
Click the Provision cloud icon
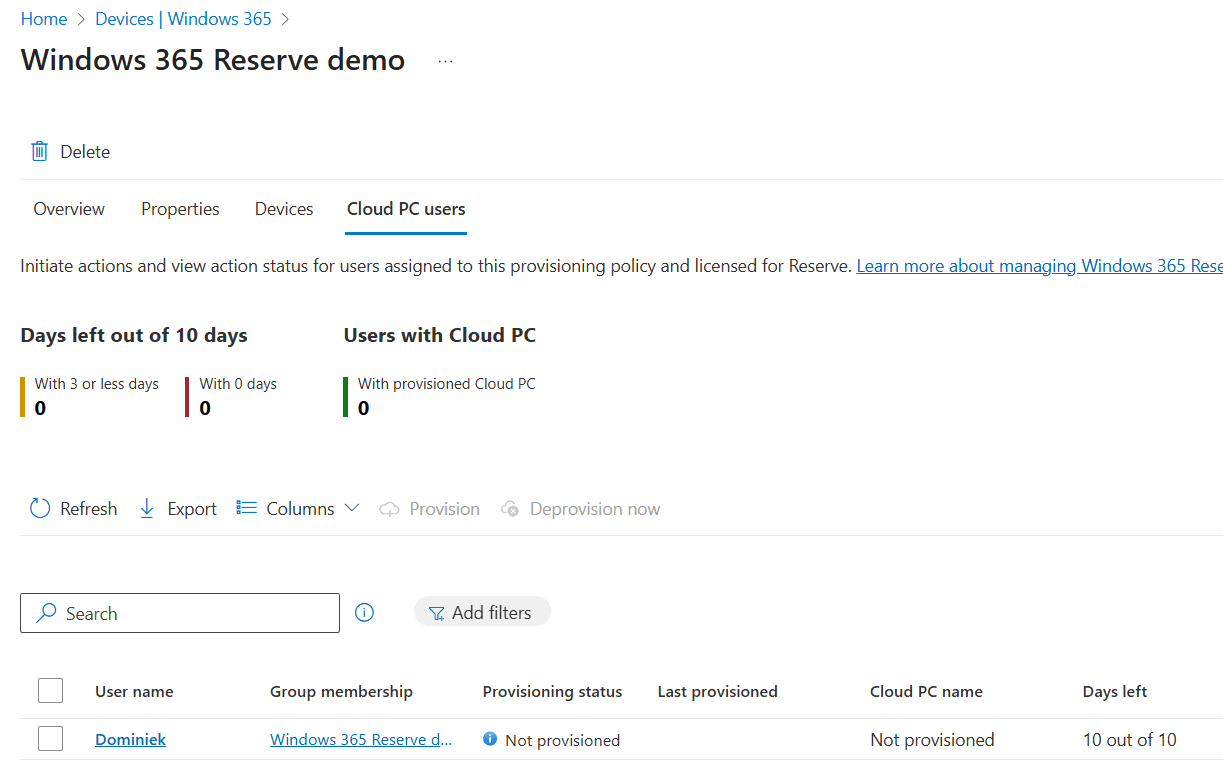coord(390,509)
